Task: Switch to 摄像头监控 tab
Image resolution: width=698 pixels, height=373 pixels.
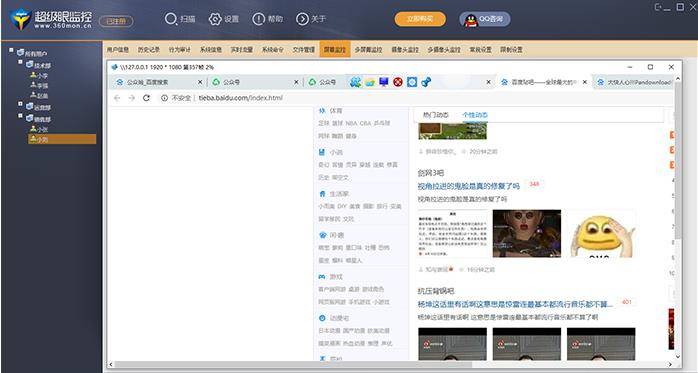Action: tap(405, 49)
